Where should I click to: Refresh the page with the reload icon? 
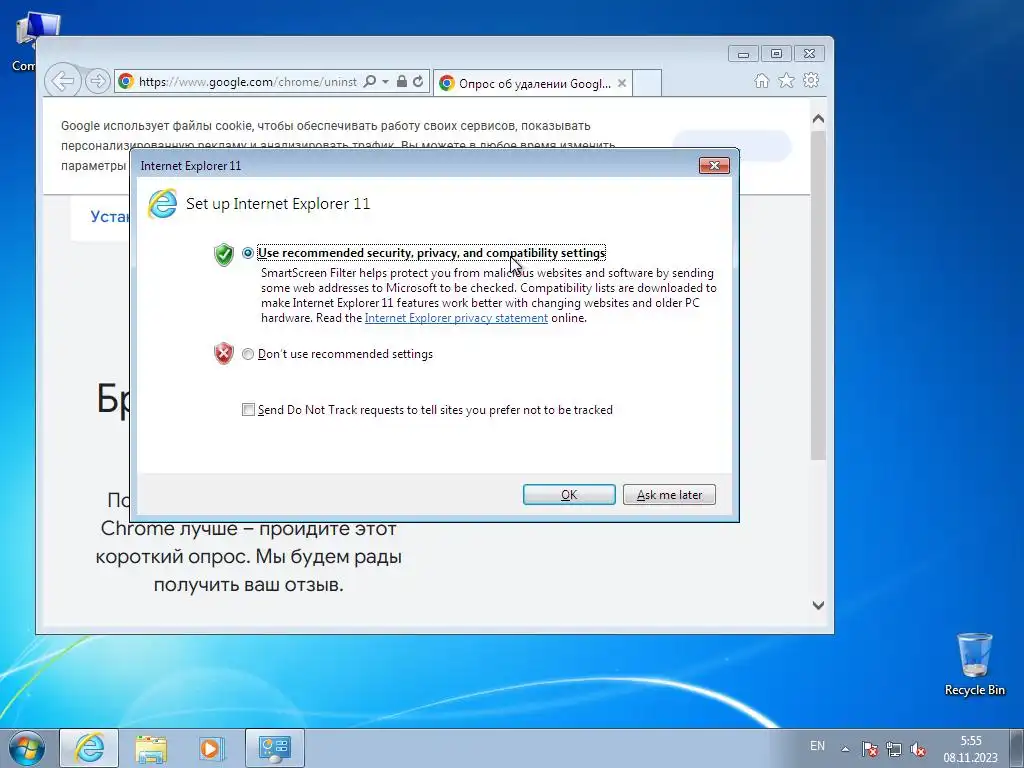pos(418,81)
